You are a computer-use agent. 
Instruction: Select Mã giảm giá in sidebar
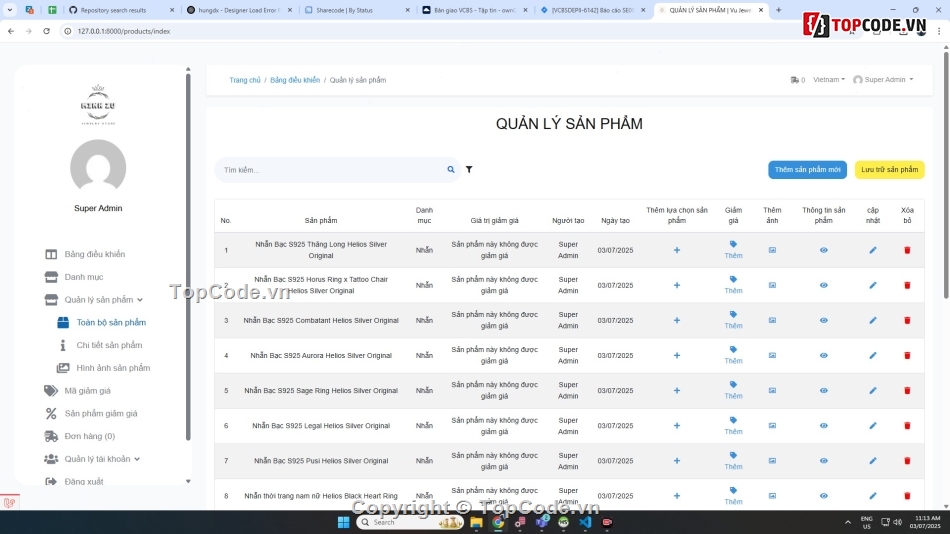tap(88, 391)
